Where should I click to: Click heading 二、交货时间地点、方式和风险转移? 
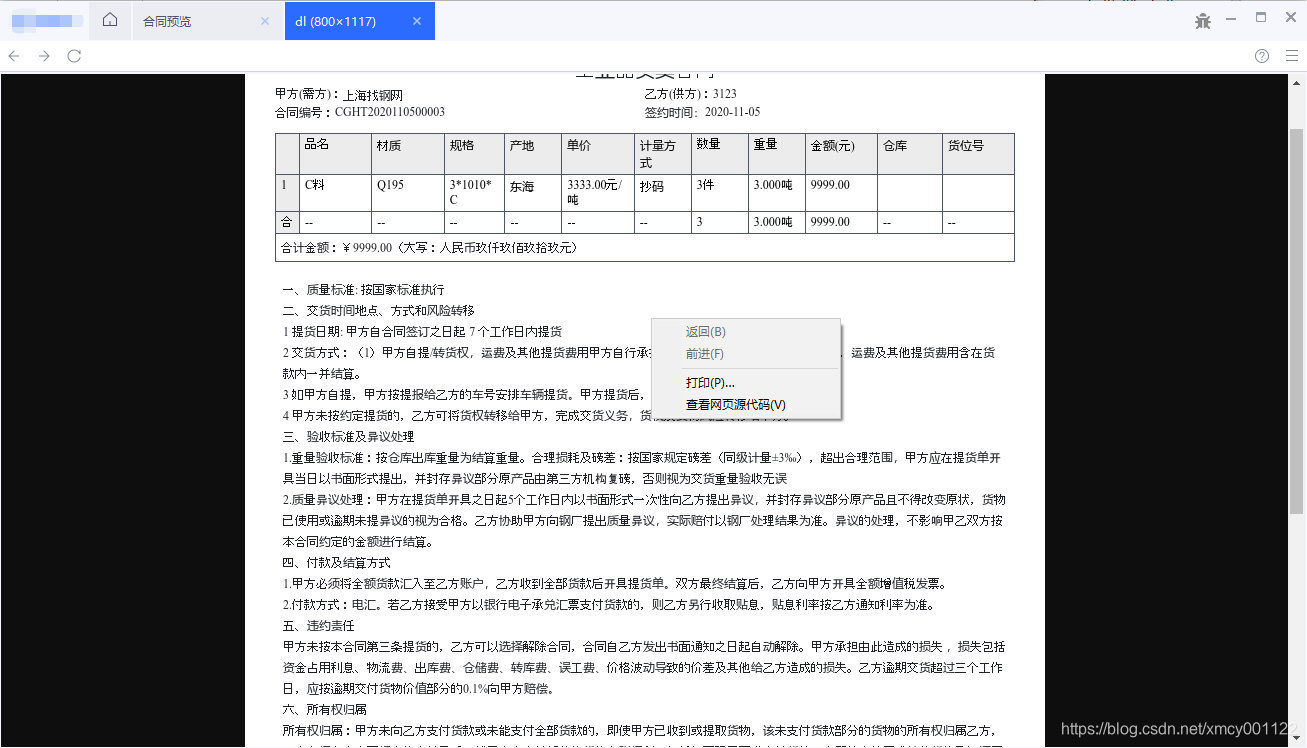click(378, 311)
